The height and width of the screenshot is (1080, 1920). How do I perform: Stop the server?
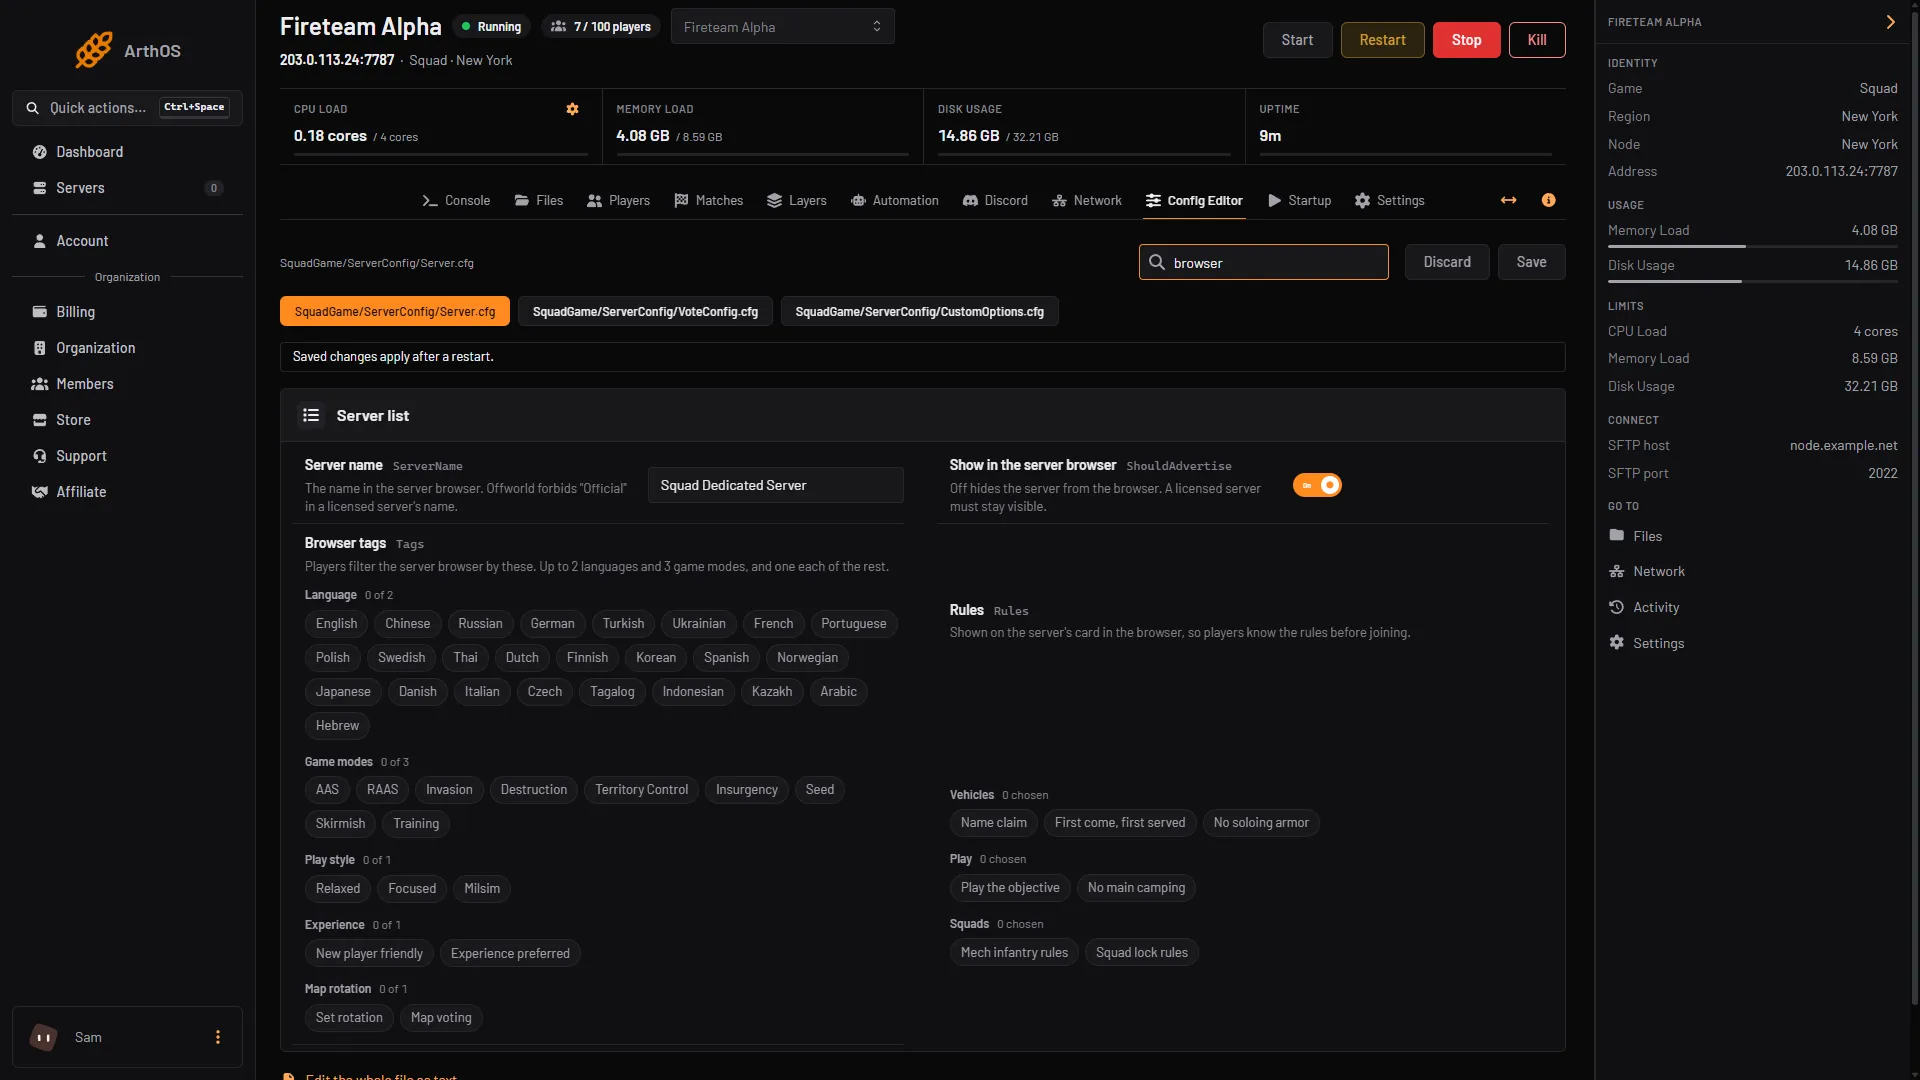[1466, 40]
